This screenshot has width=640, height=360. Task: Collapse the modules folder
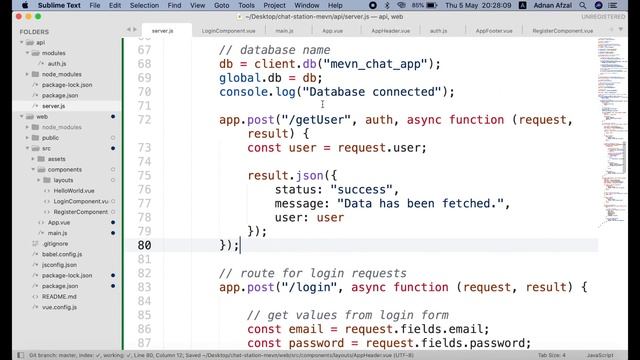point(28,53)
